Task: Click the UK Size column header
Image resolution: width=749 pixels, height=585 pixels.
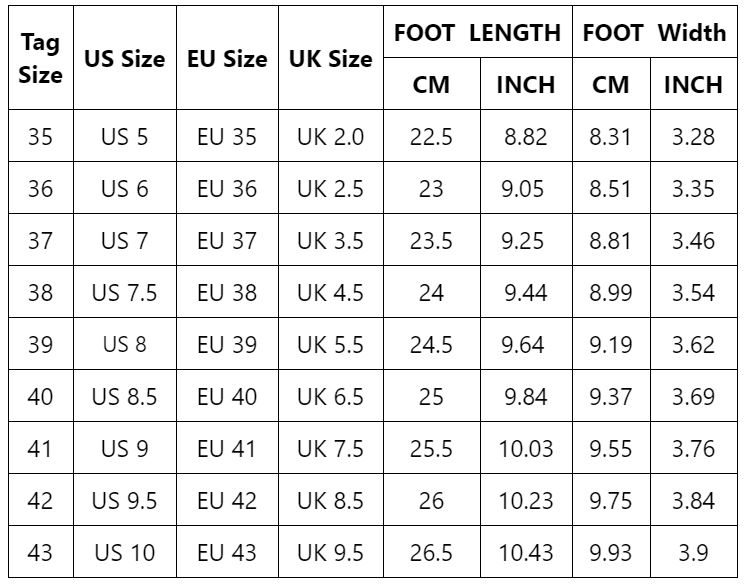Action: coord(330,59)
